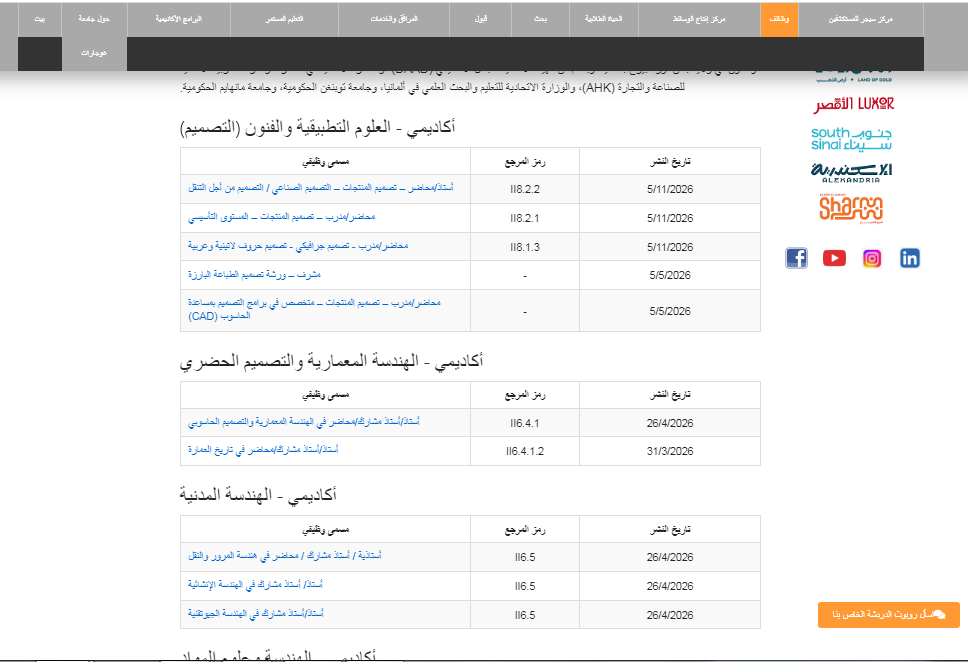Open the Facebook social icon
This screenshot has height=662, width=969.
pyautogui.click(x=797, y=258)
